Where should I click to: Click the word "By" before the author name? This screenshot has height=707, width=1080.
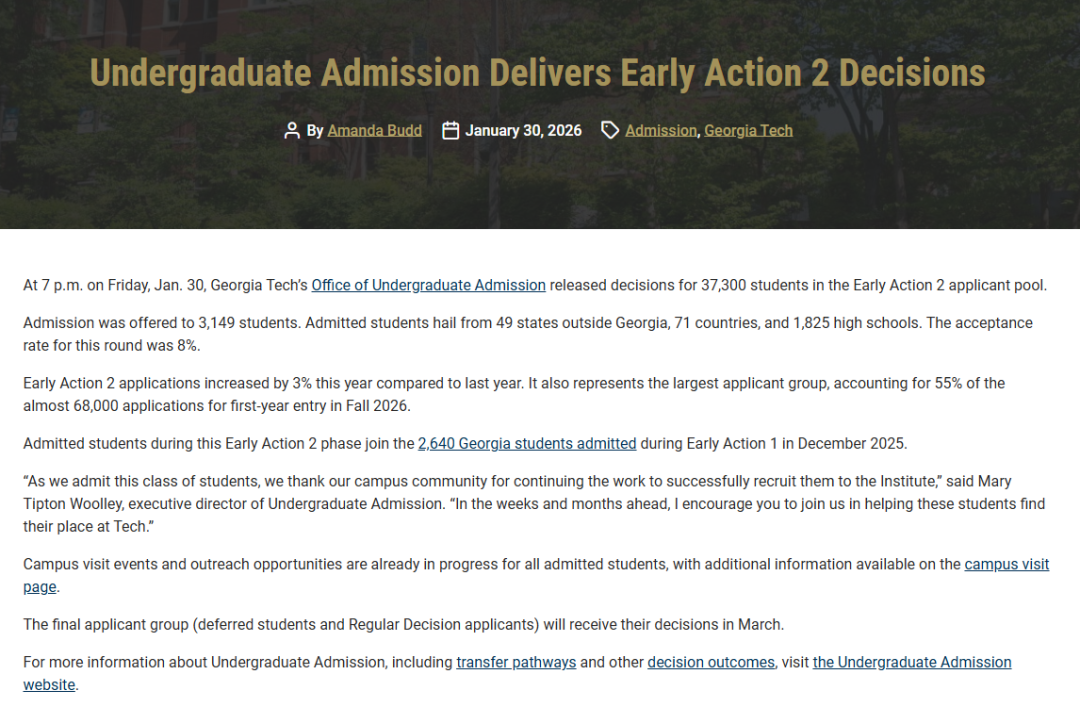[x=315, y=130]
